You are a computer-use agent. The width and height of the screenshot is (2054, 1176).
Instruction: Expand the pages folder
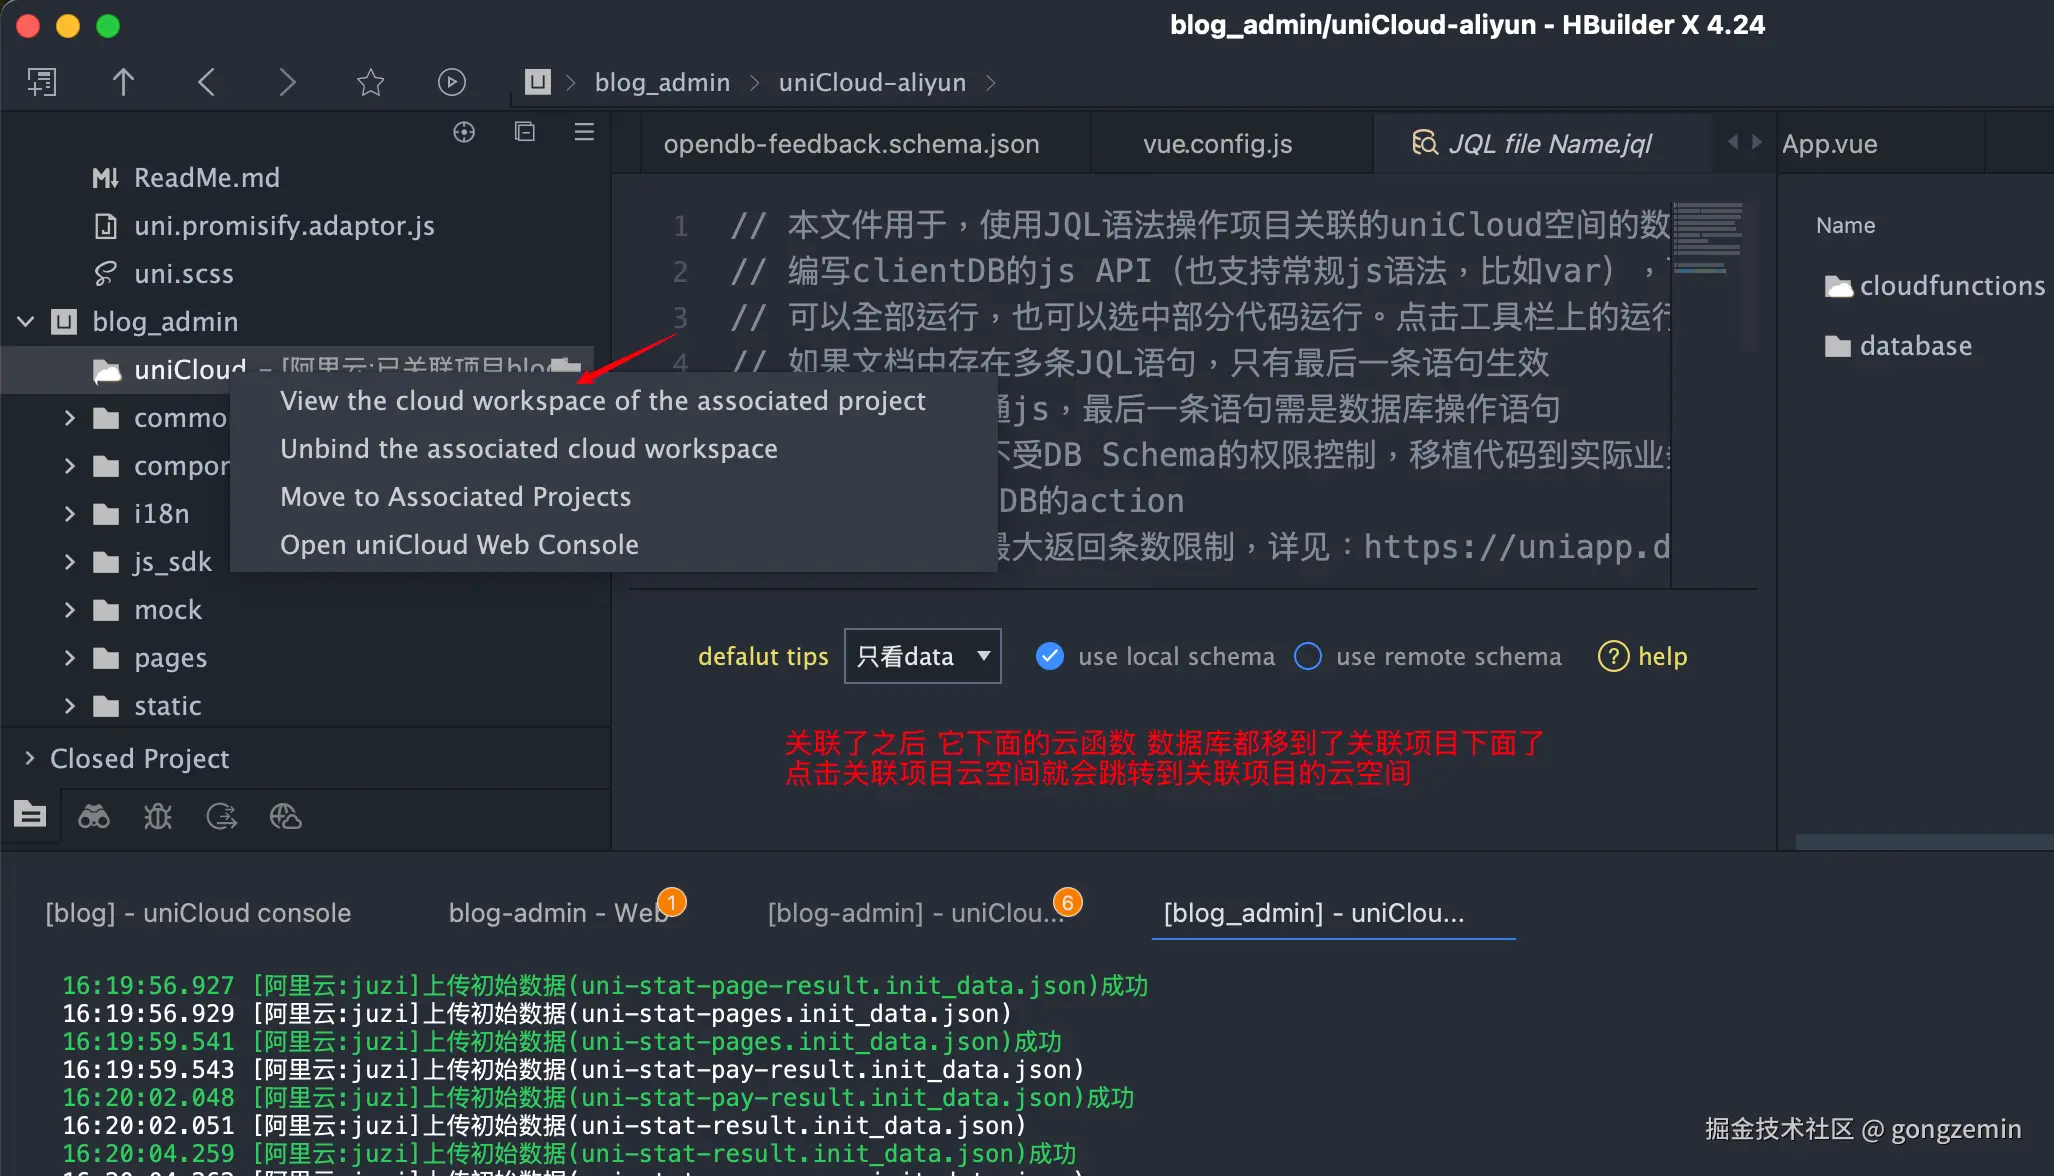point(69,658)
